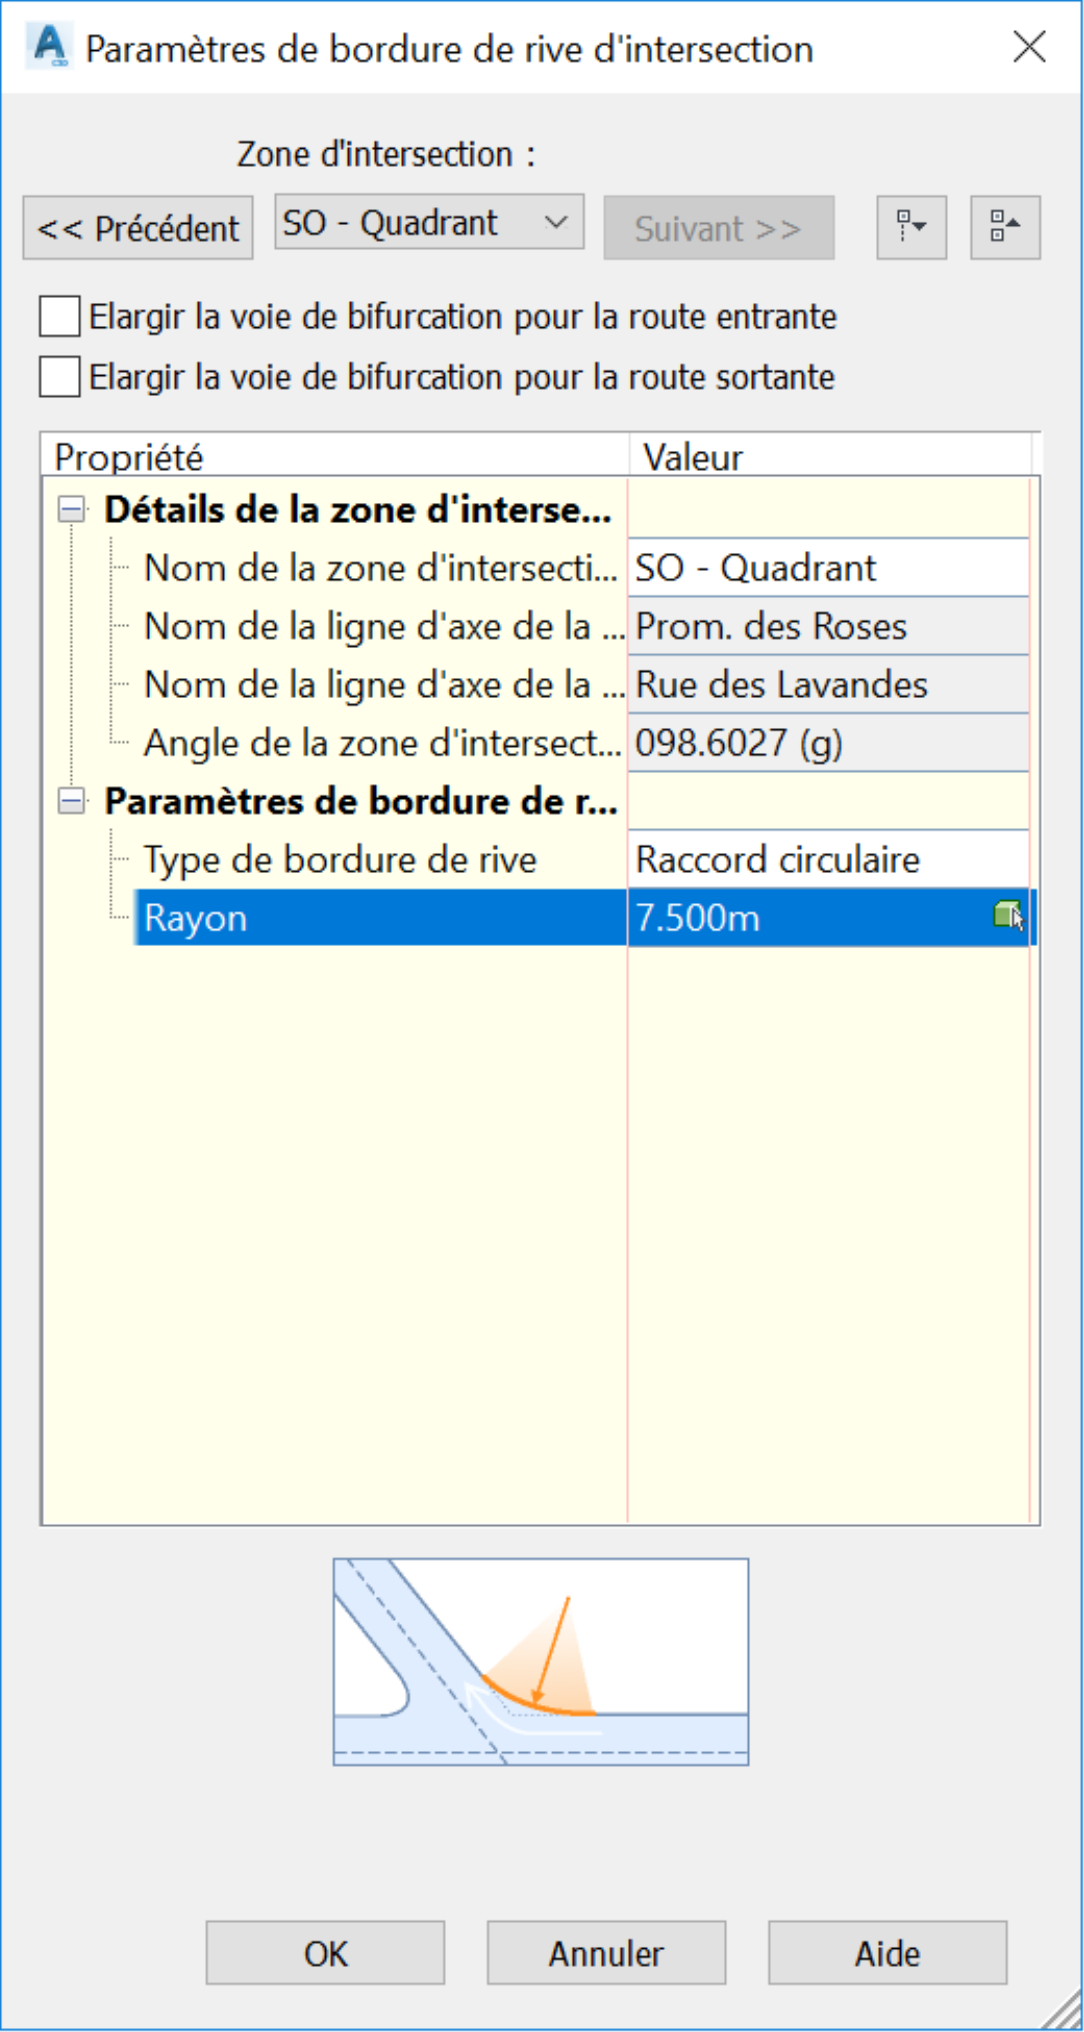Confirm with the OK button
Image resolution: width=1084 pixels, height=2032 pixels.
[x=325, y=1952]
